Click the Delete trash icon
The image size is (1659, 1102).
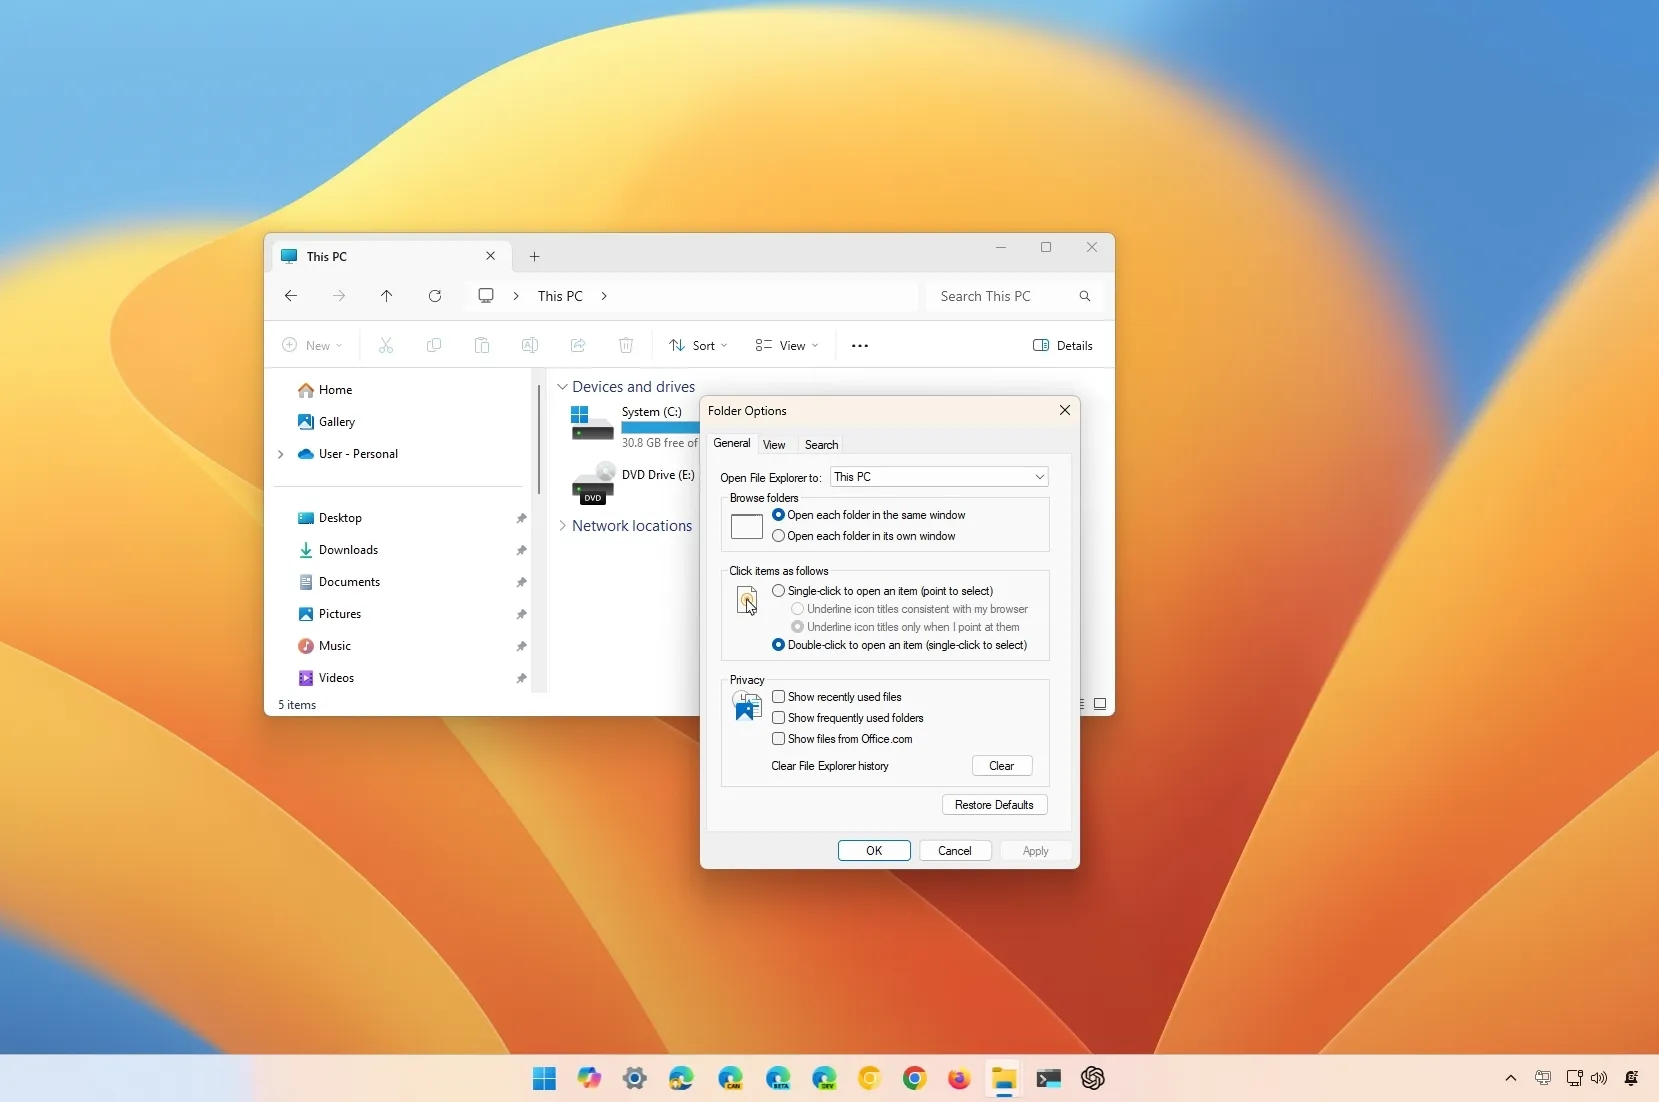click(x=626, y=345)
